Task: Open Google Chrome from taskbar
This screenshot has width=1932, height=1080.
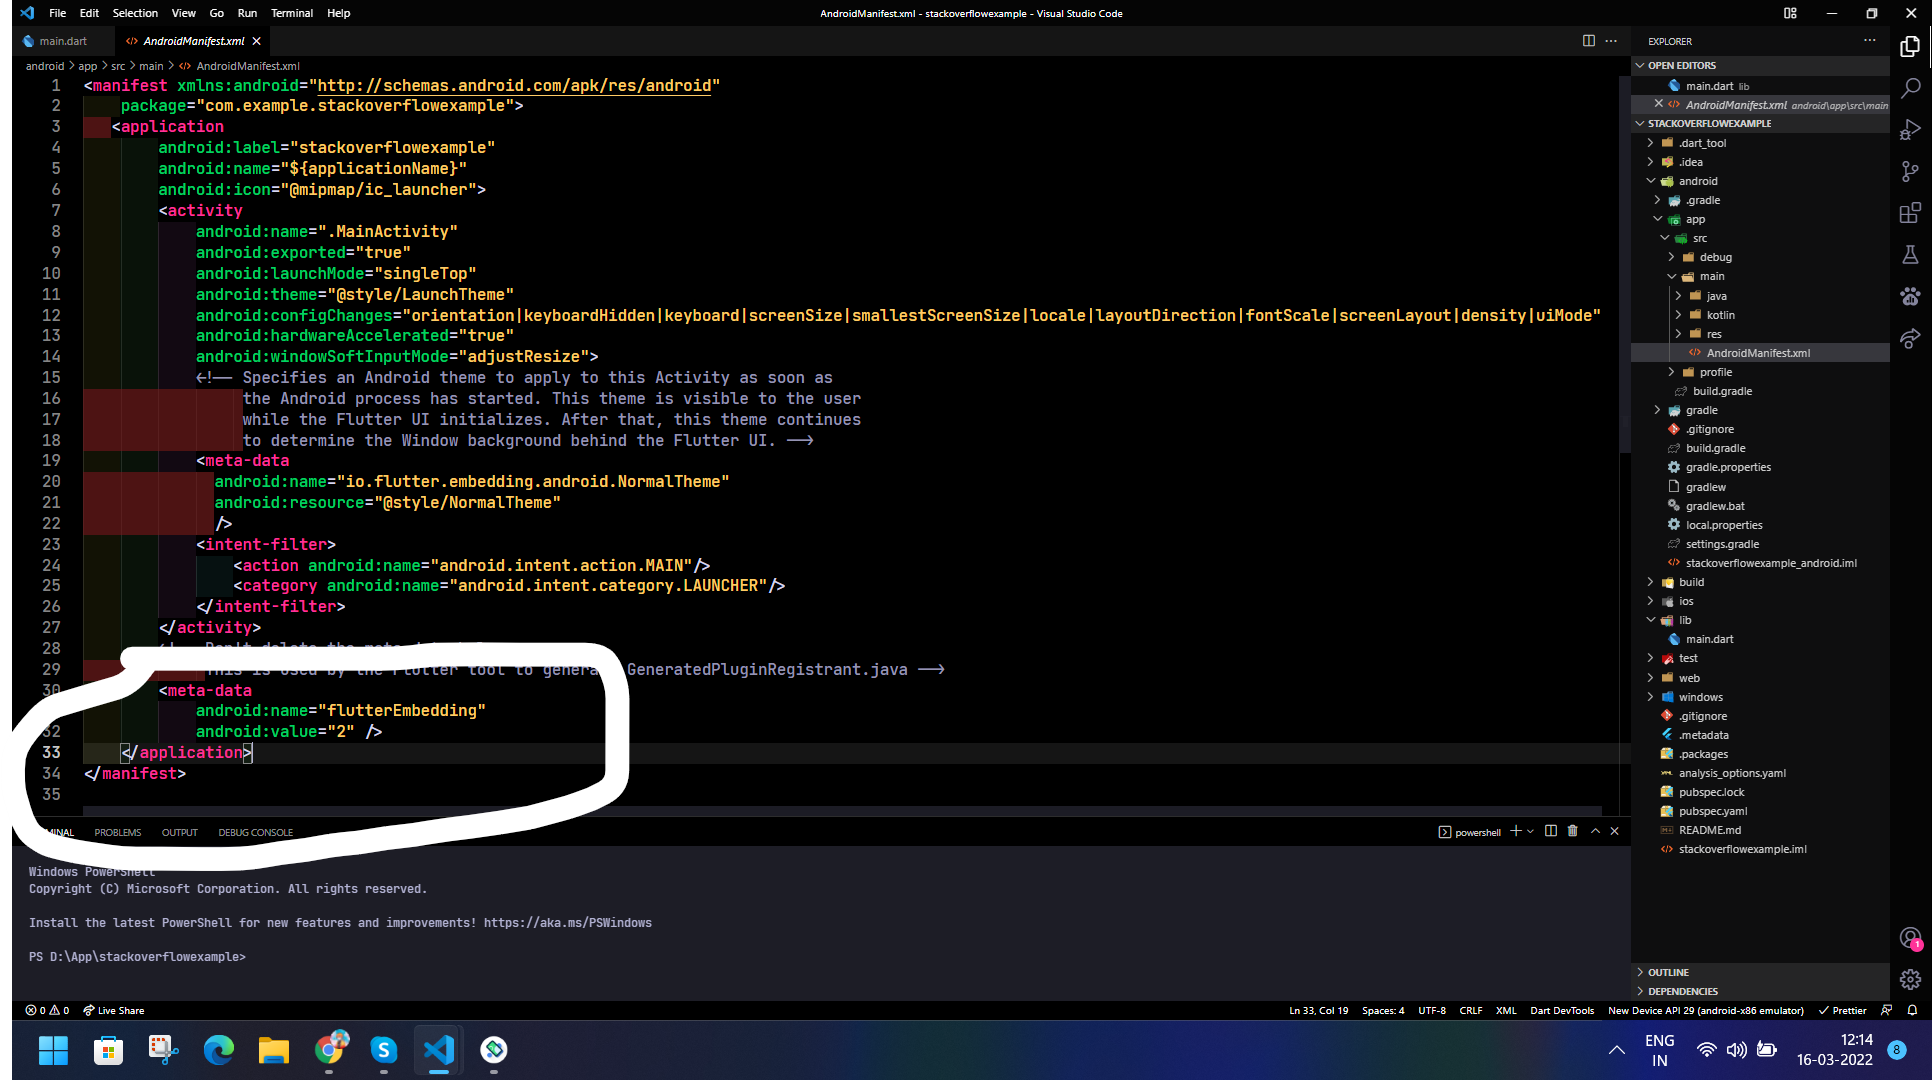Action: [329, 1050]
